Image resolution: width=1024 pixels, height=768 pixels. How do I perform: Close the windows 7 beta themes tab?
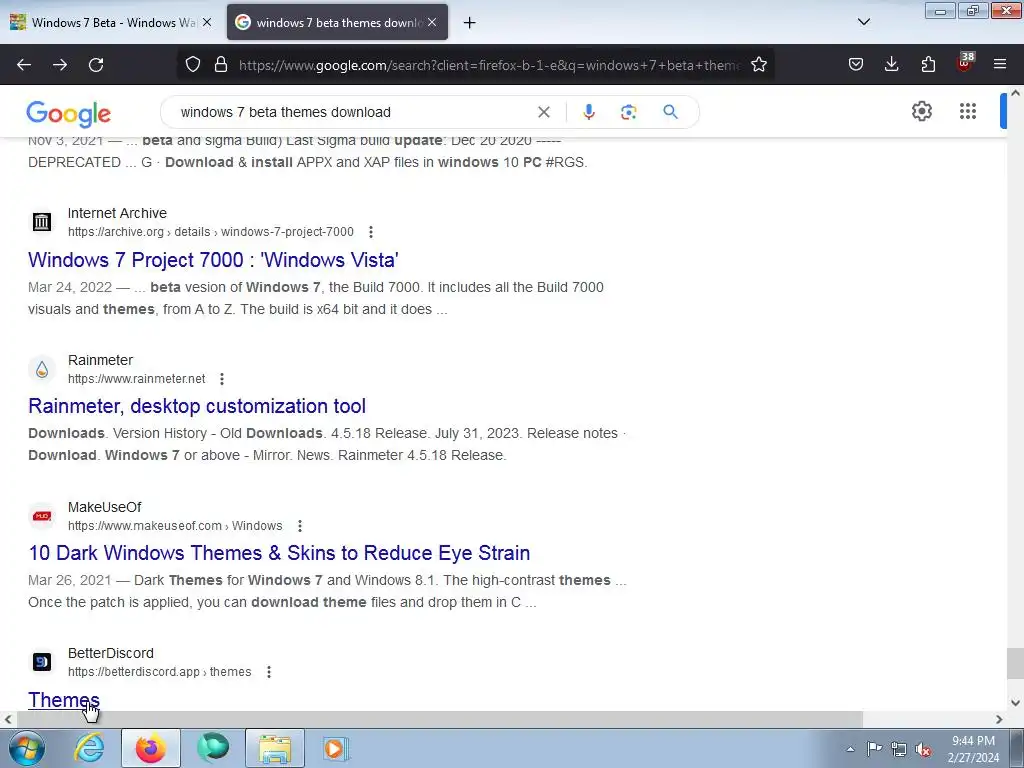[x=432, y=22]
